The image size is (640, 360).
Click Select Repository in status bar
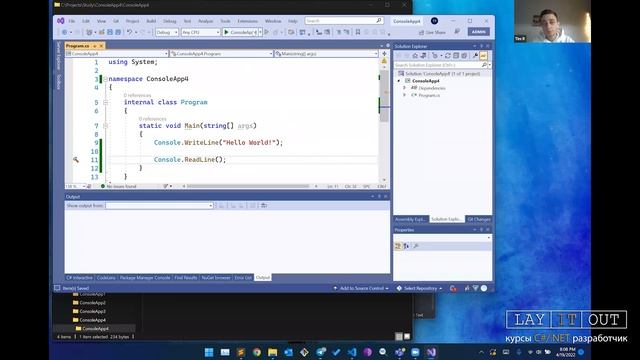420,288
